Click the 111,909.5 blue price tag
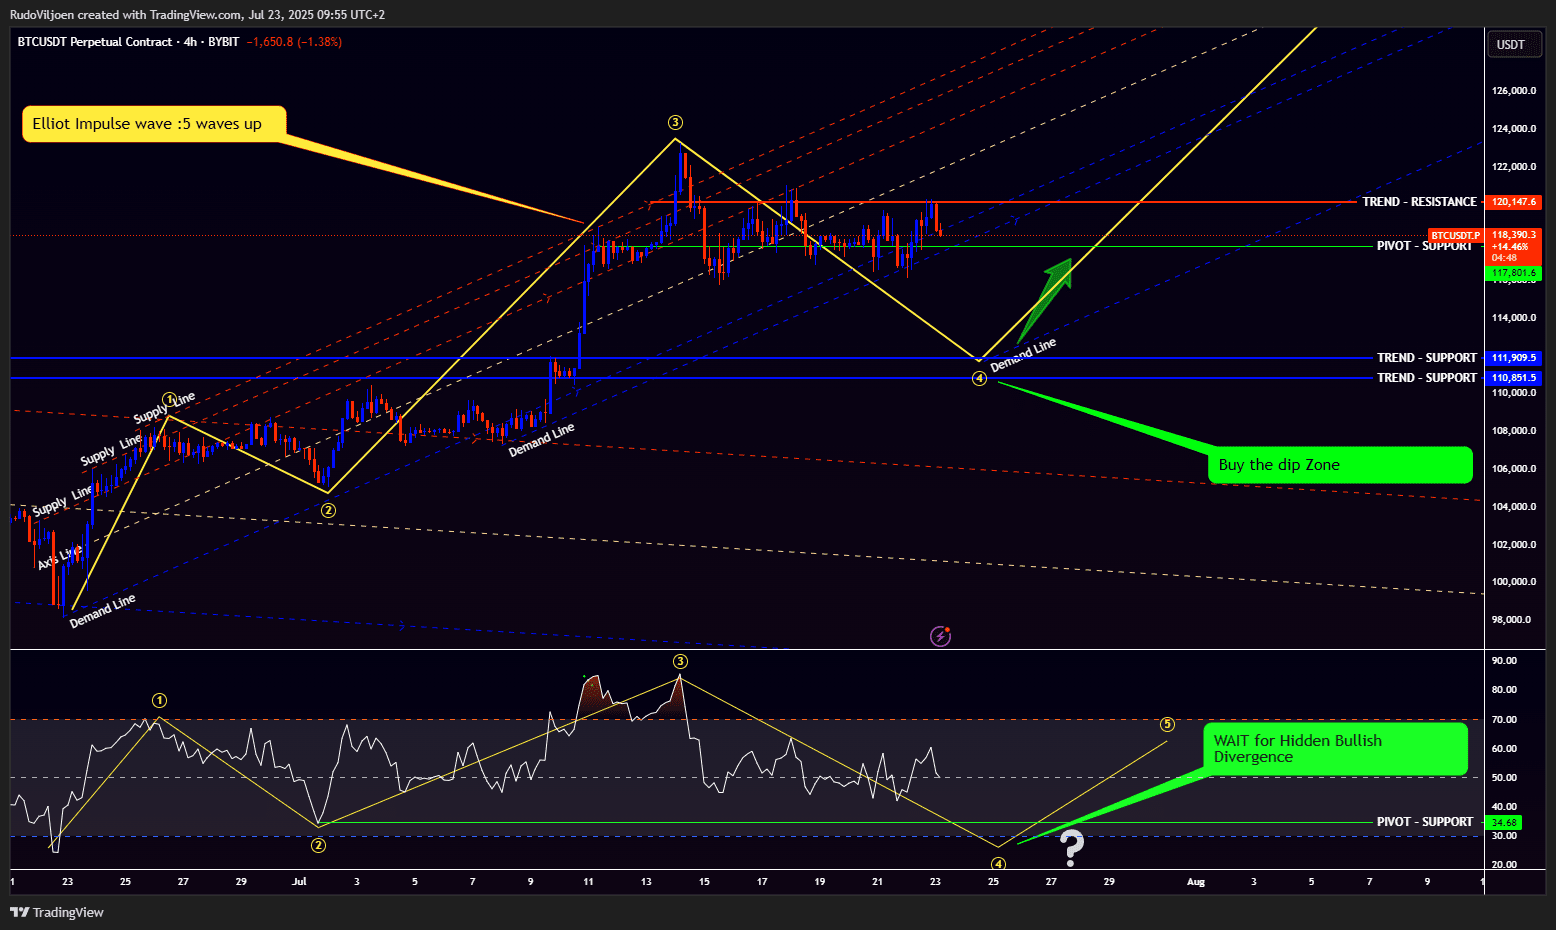This screenshot has width=1556, height=930. pyautogui.click(x=1513, y=358)
